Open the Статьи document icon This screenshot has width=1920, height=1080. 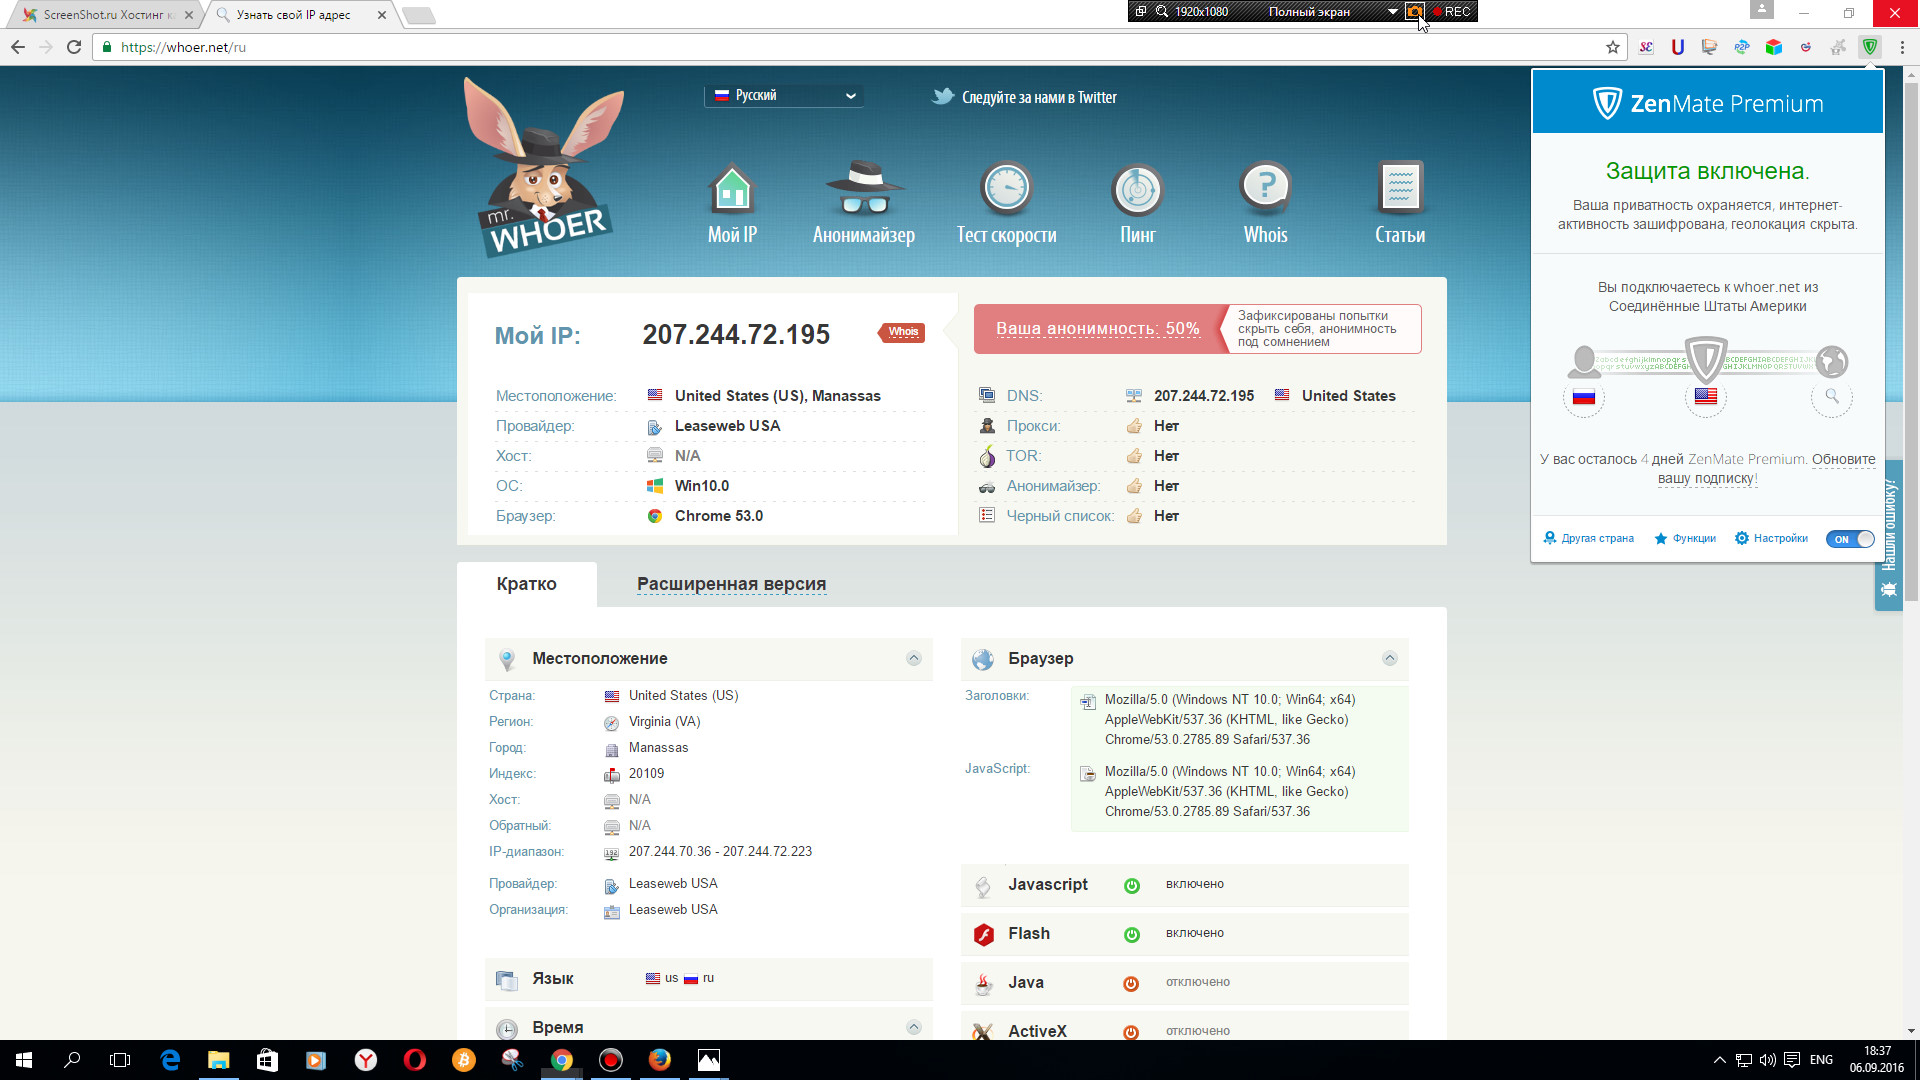[1400, 187]
